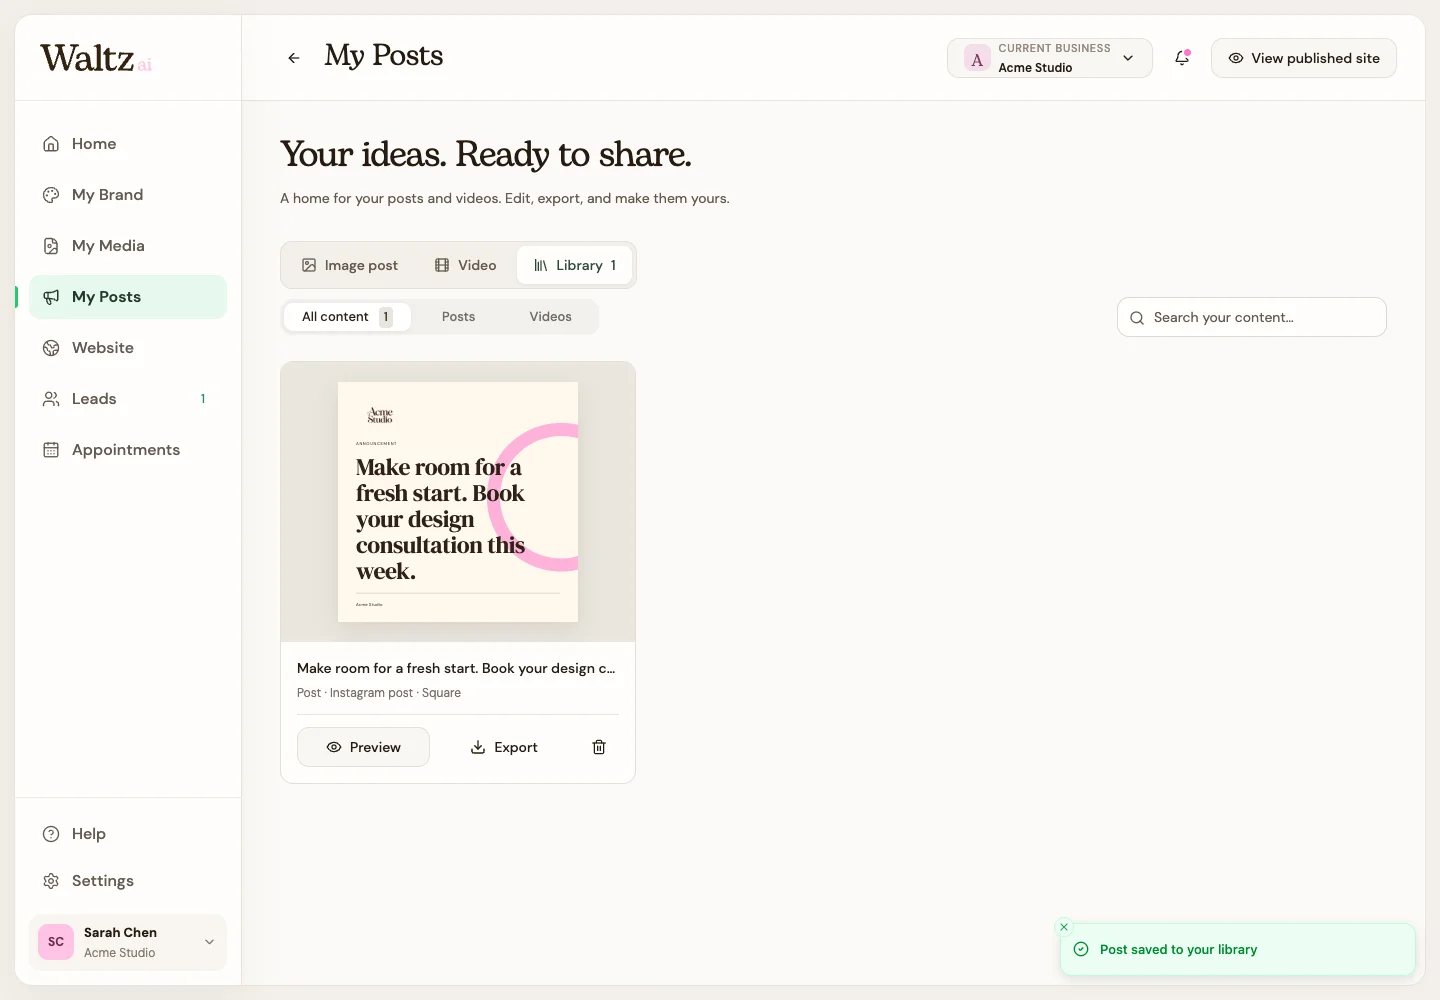Click the Search your content field
Viewport: 1440px width, 1000px height.
[1252, 317]
